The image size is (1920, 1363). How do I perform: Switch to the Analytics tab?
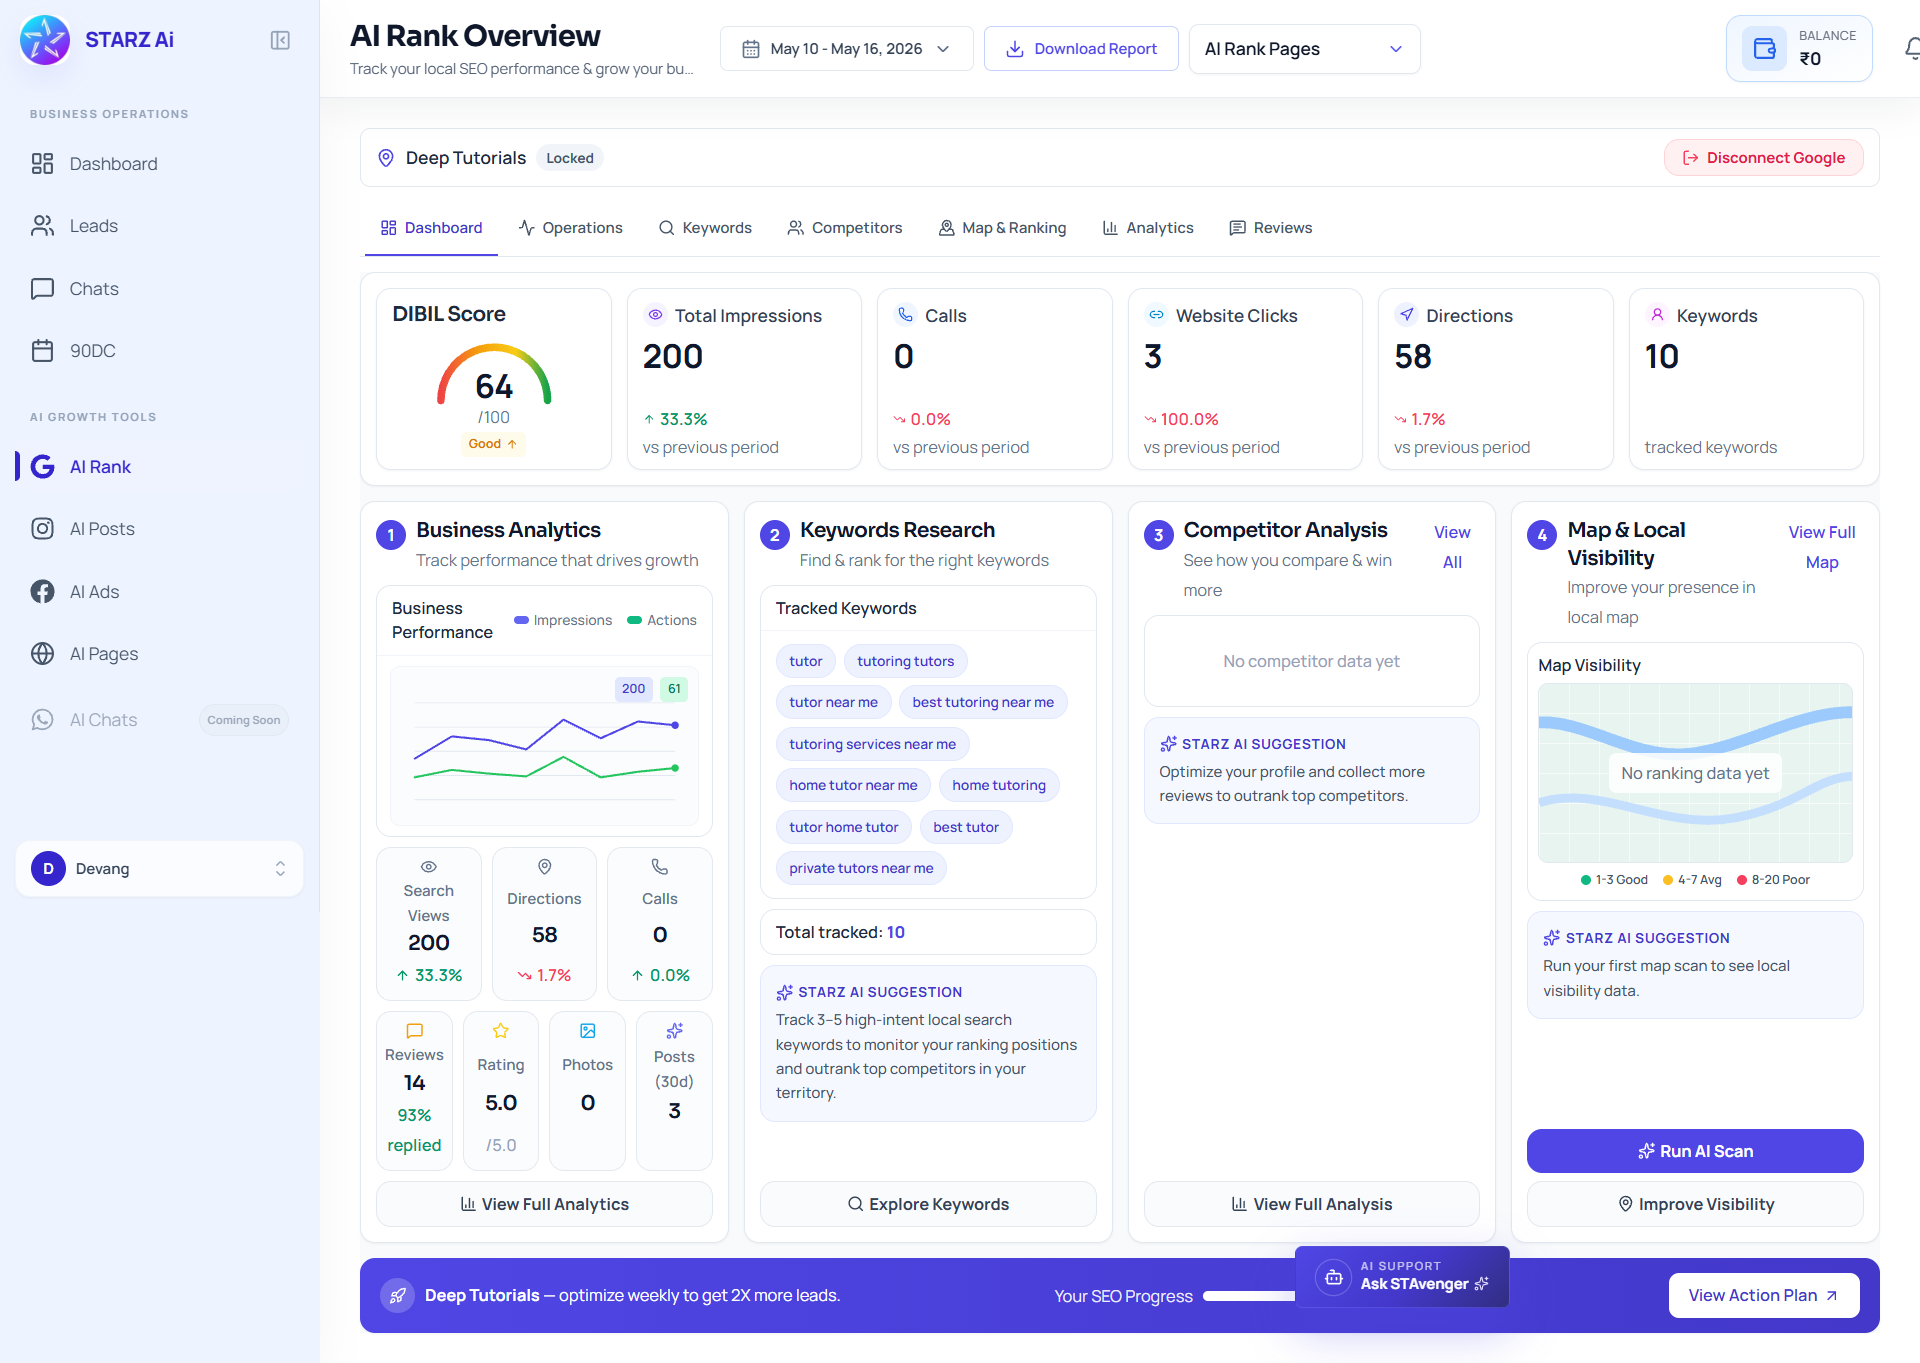tap(1148, 228)
